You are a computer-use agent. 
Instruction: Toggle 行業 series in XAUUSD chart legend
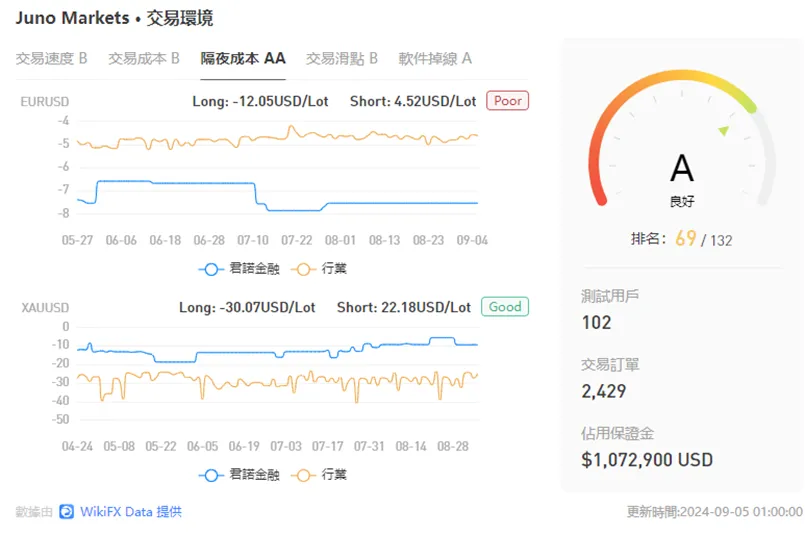pos(319,475)
